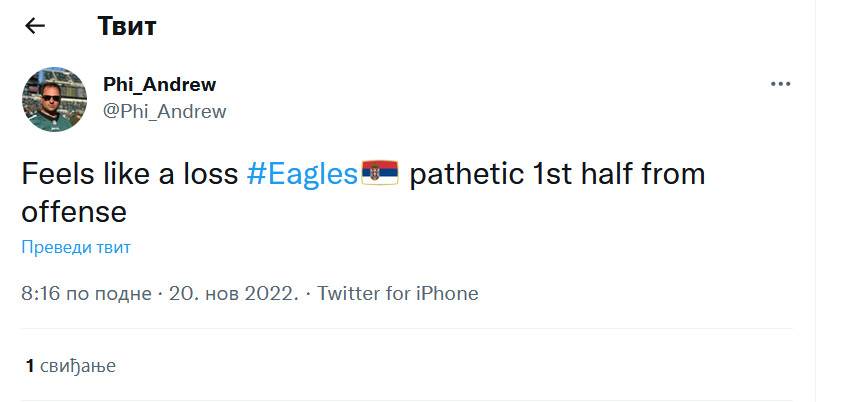The width and height of the screenshot is (843, 402).
Task: Follow the #Eagles hashtag link
Action: (x=301, y=174)
